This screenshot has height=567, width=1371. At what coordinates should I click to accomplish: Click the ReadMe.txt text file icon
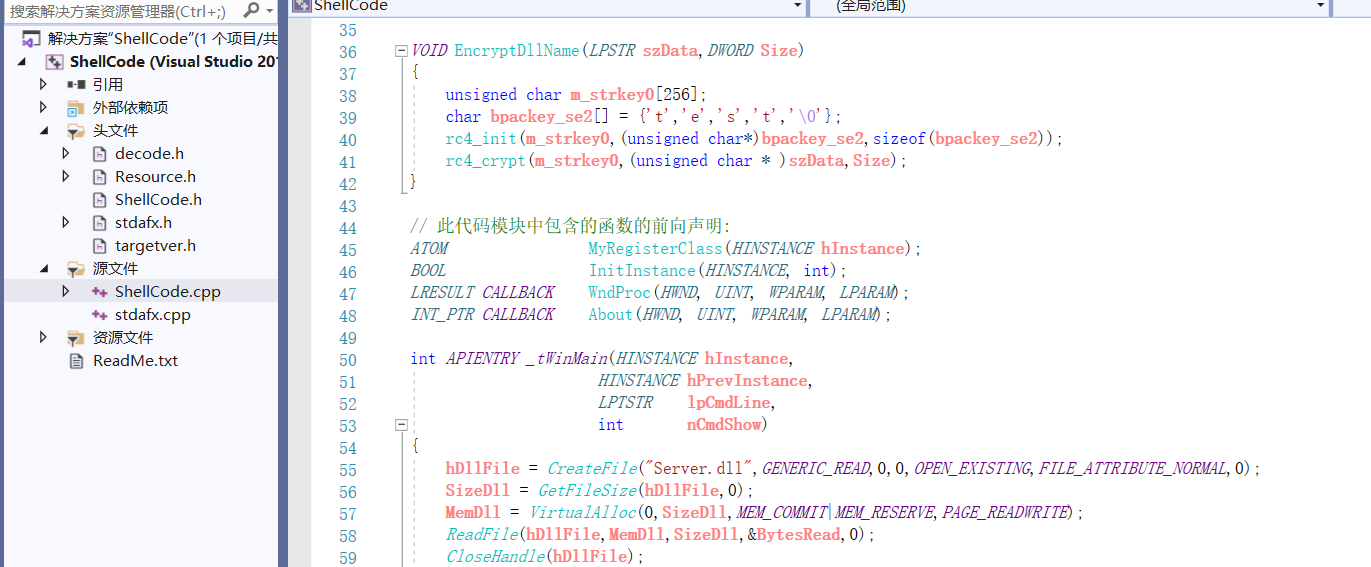76,361
